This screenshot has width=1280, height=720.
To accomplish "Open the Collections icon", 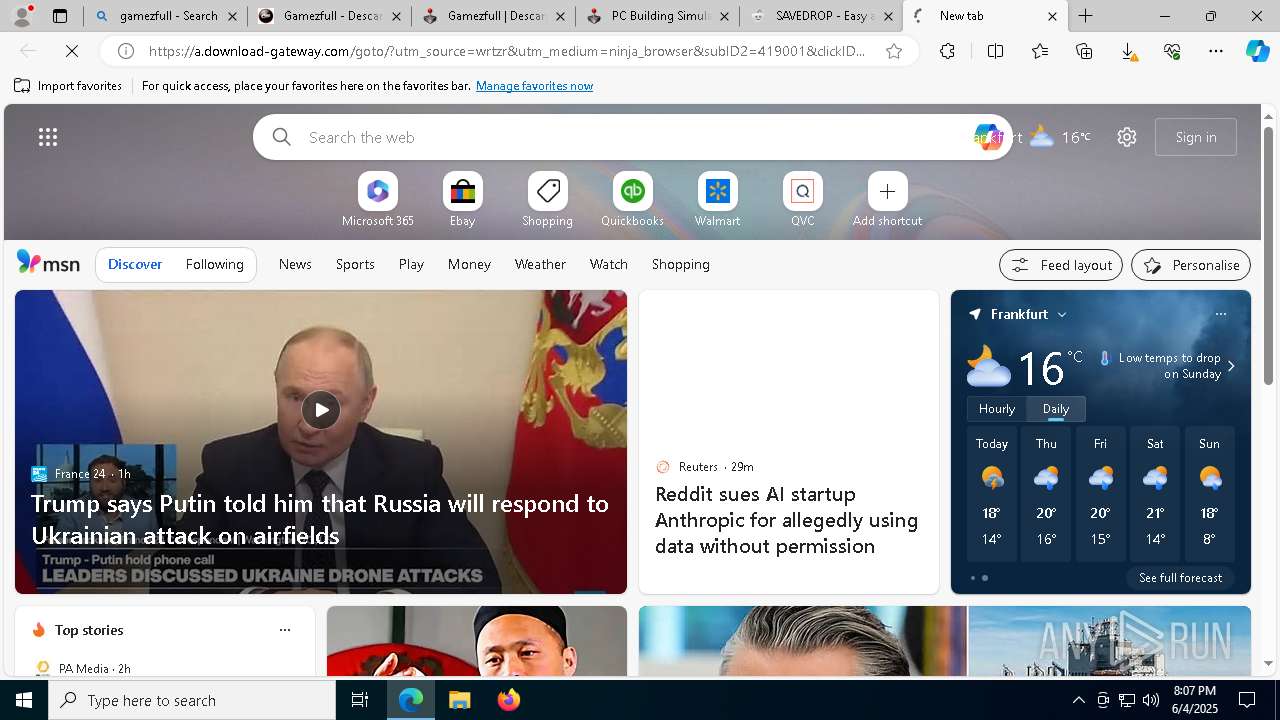I will click(1084, 51).
